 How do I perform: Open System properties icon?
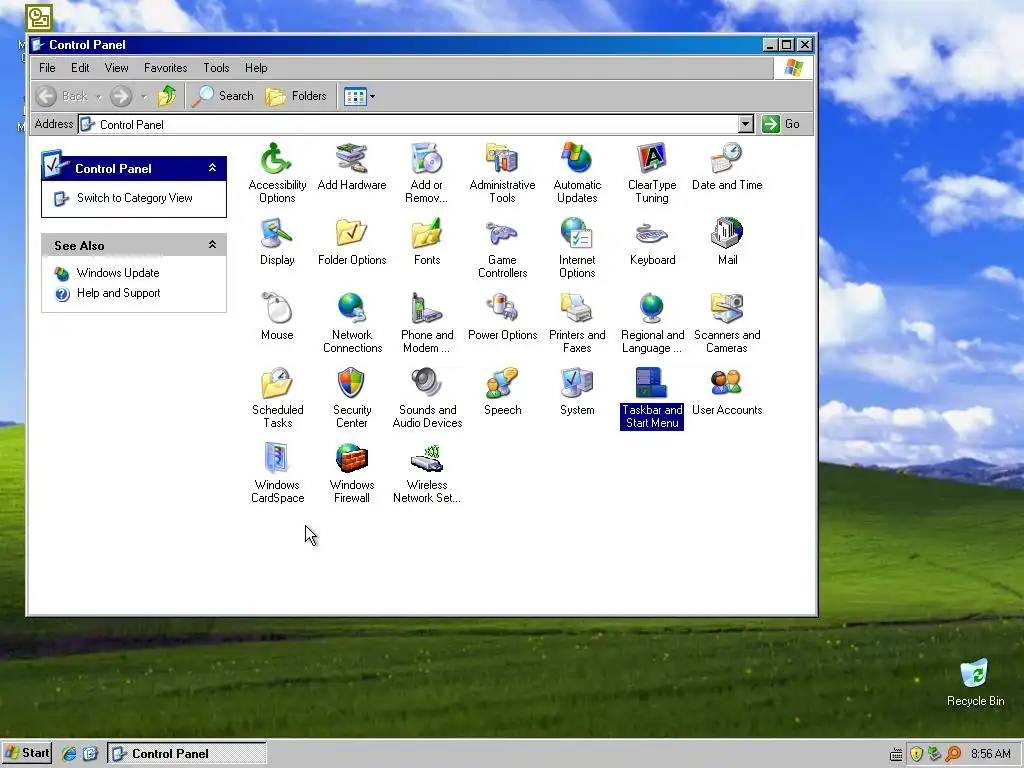[x=577, y=384]
